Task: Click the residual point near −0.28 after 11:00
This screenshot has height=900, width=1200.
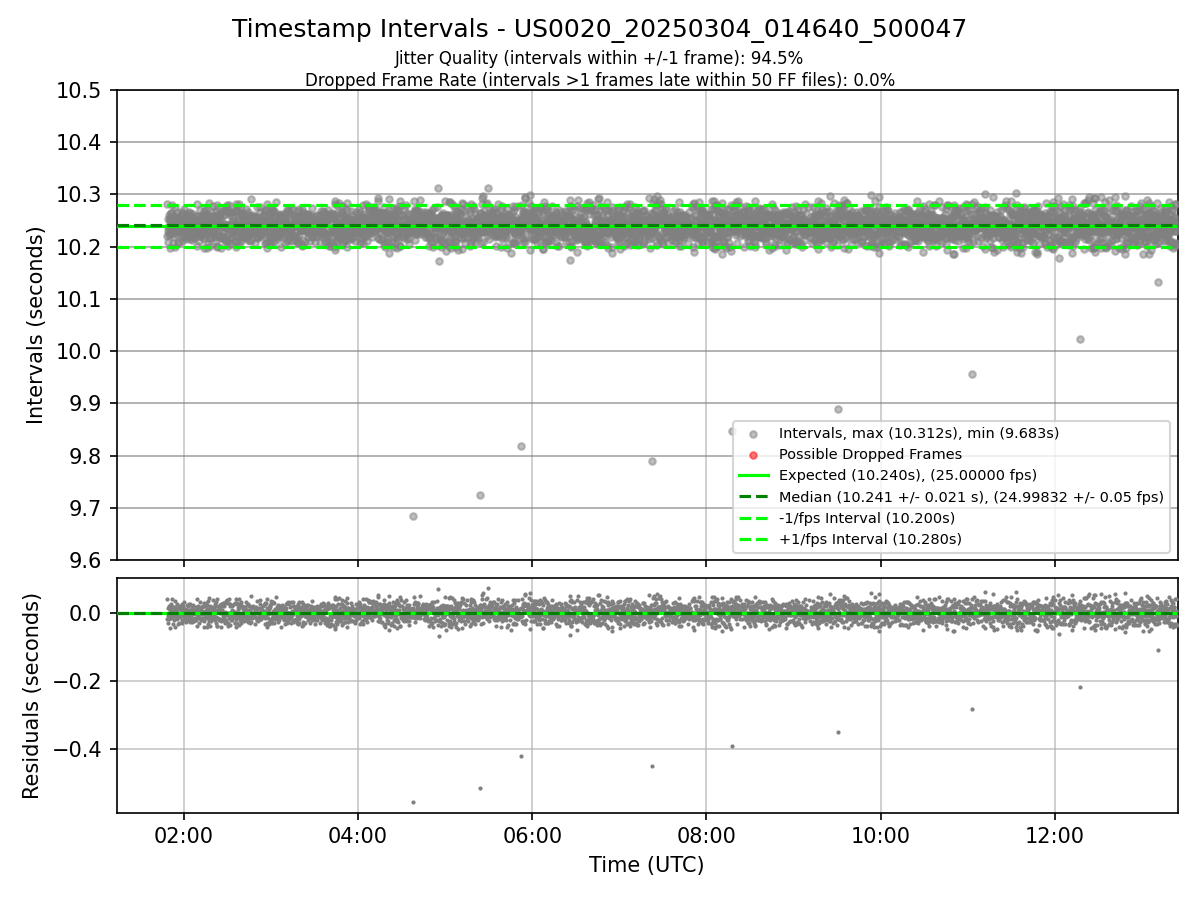Action: click(972, 709)
